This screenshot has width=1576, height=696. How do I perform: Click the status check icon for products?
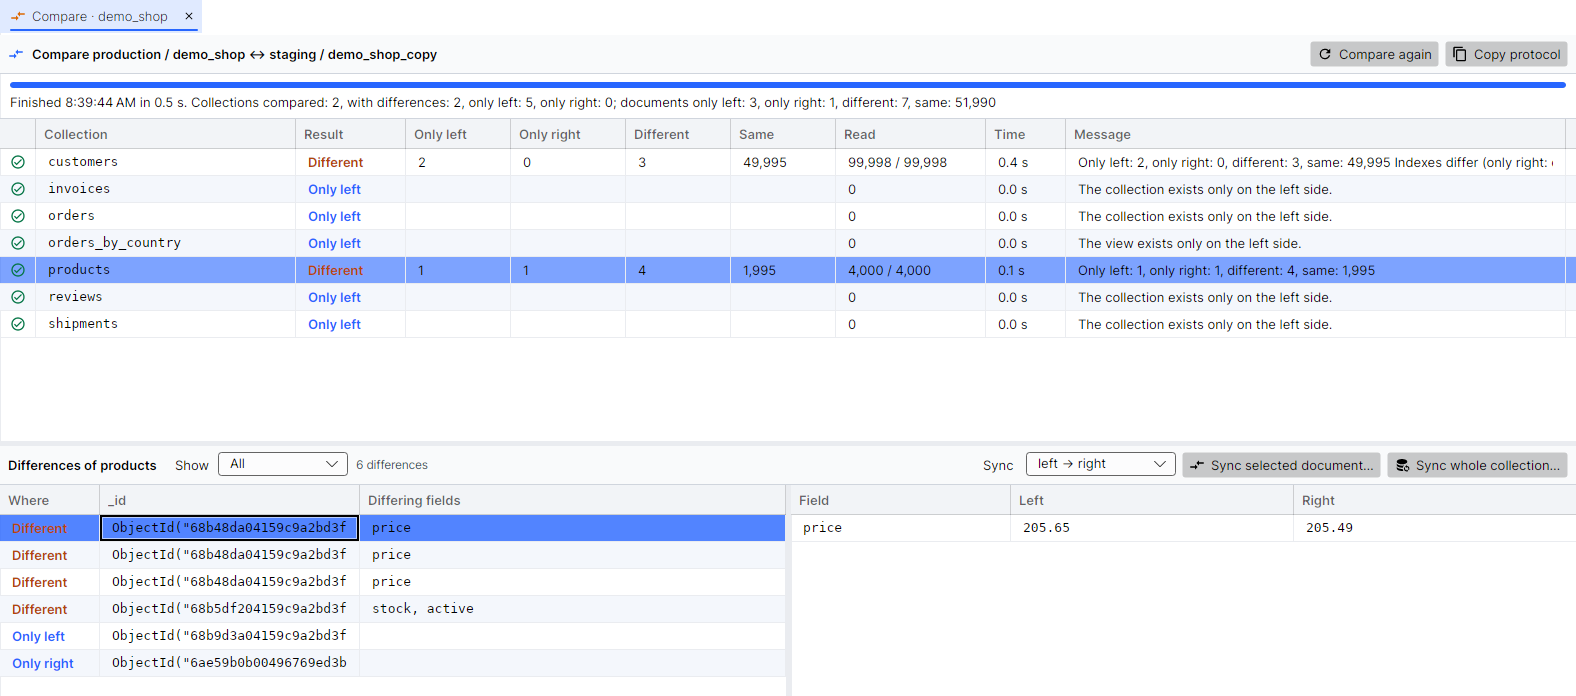(x=18, y=270)
